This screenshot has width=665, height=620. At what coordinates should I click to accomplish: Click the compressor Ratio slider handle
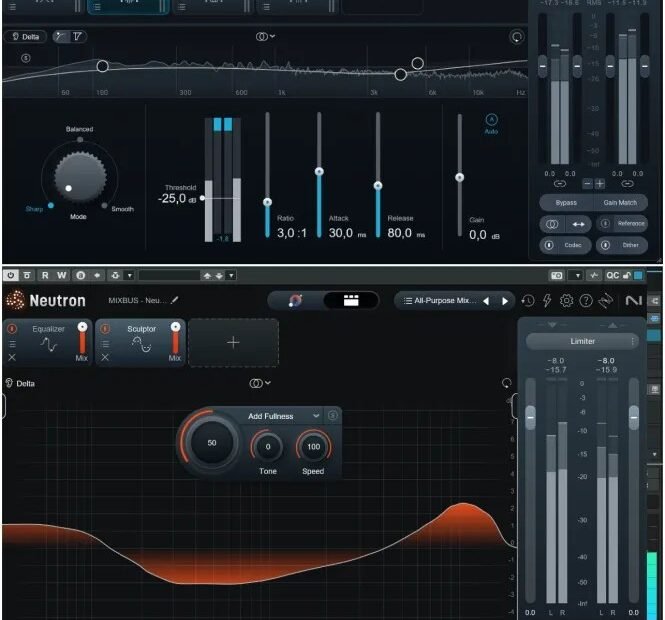[268, 201]
